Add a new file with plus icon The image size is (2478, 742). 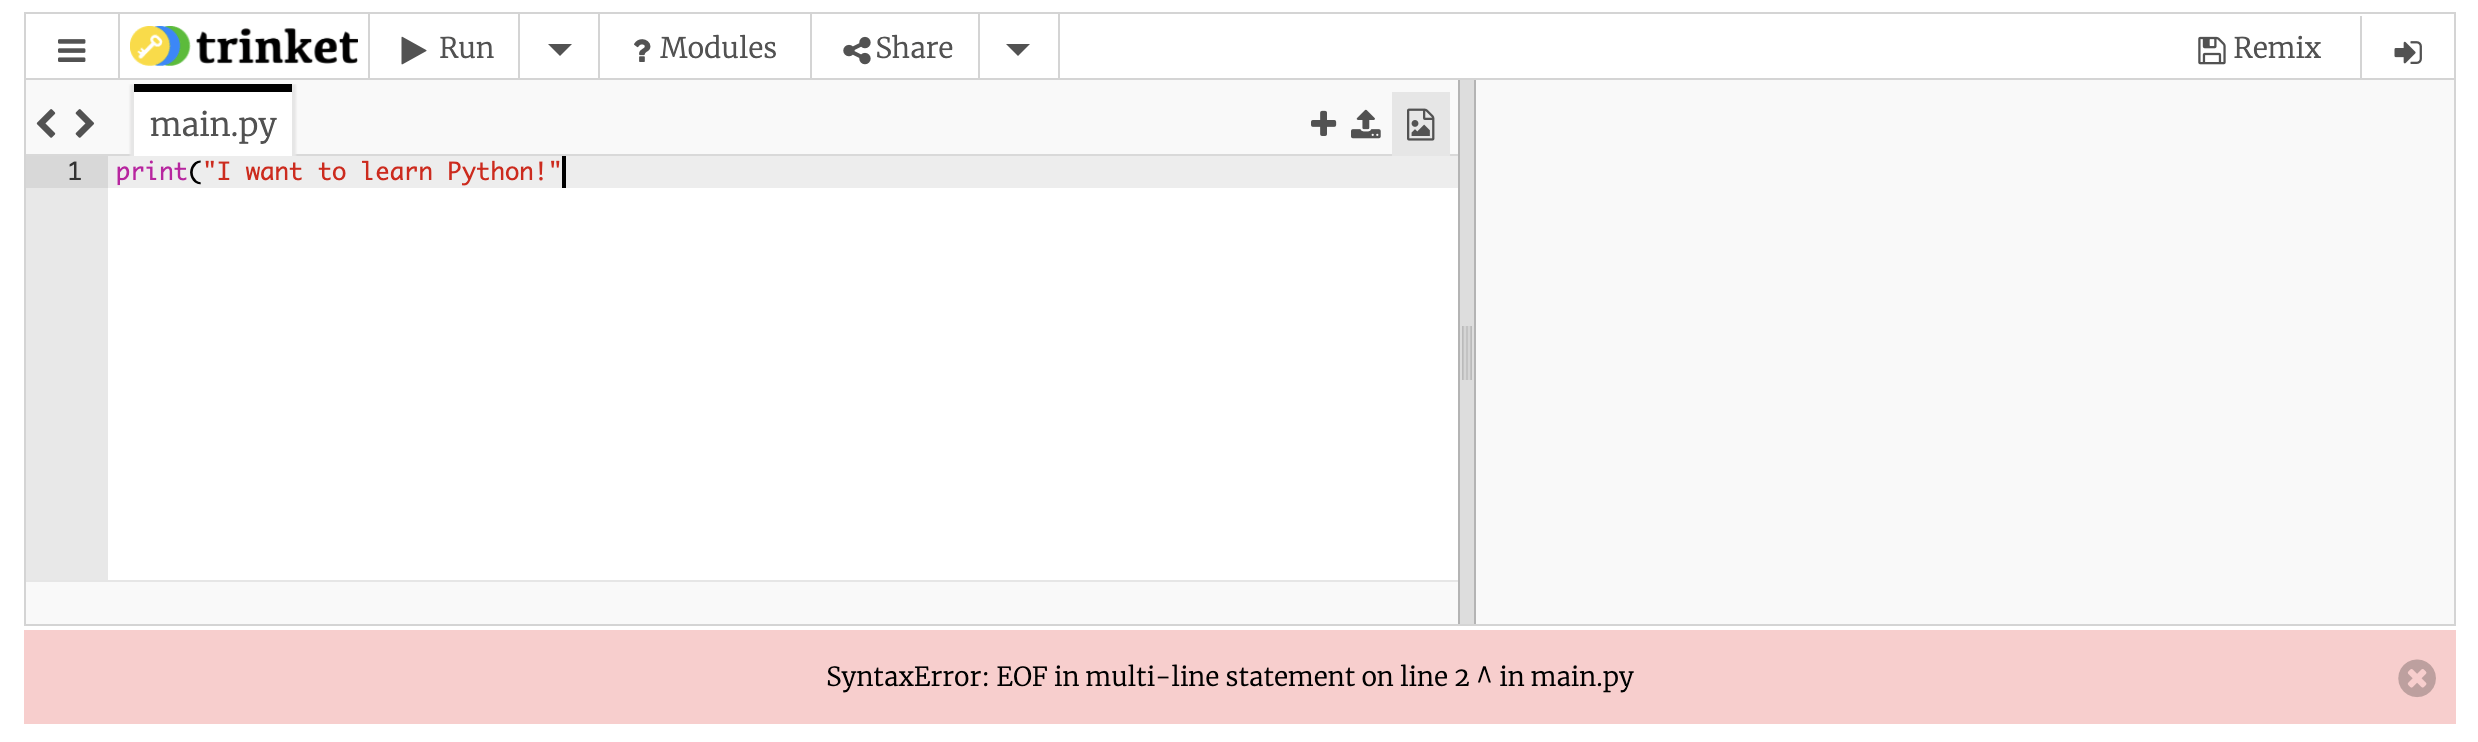pyautogui.click(x=1323, y=123)
